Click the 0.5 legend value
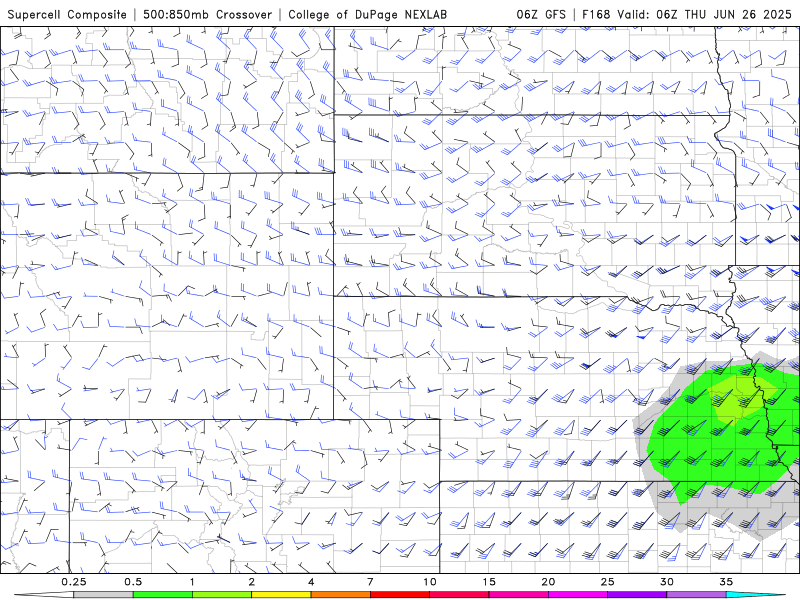The image size is (800, 600). (x=133, y=582)
